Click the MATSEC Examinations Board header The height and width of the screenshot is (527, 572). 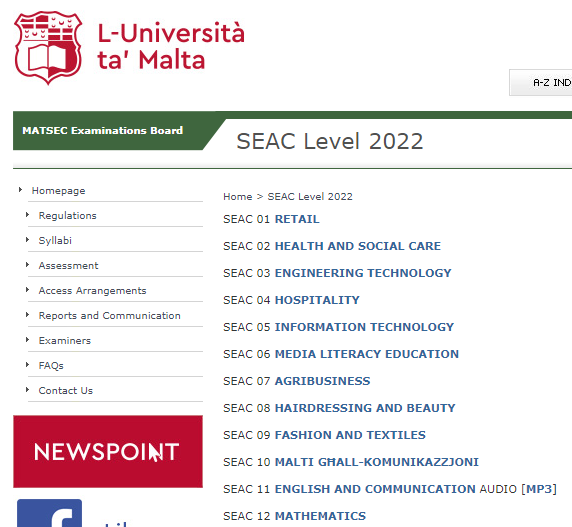click(x=103, y=130)
